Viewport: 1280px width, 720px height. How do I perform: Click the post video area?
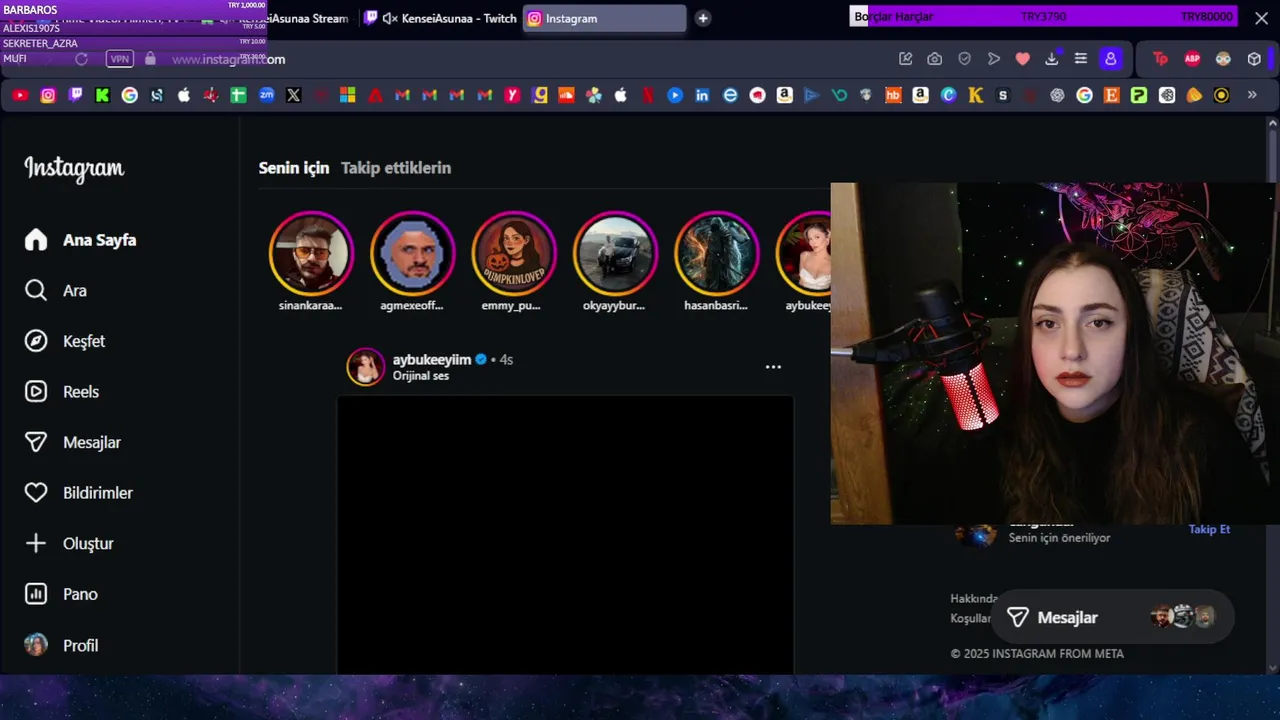[x=565, y=535]
